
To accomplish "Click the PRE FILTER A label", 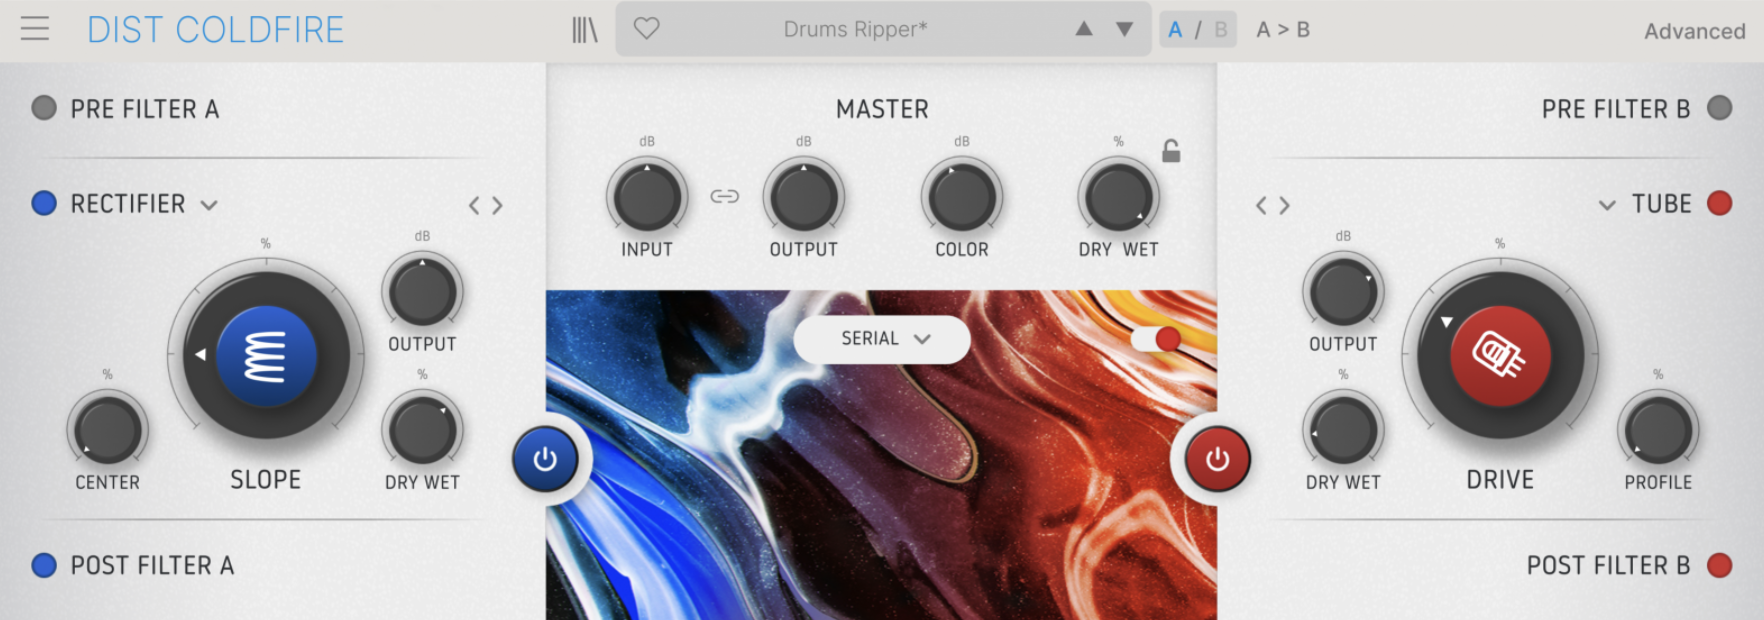I will click(x=145, y=109).
